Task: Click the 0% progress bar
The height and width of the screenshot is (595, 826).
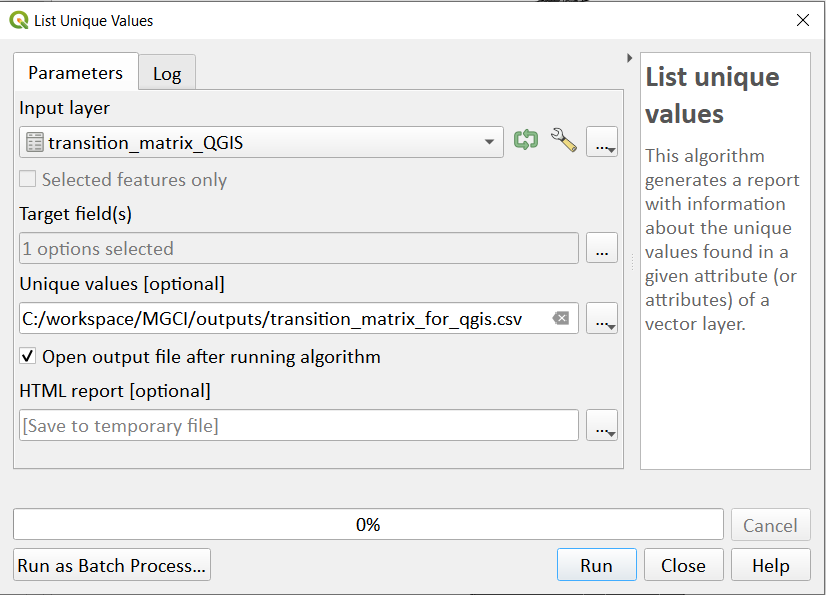Action: 368,524
